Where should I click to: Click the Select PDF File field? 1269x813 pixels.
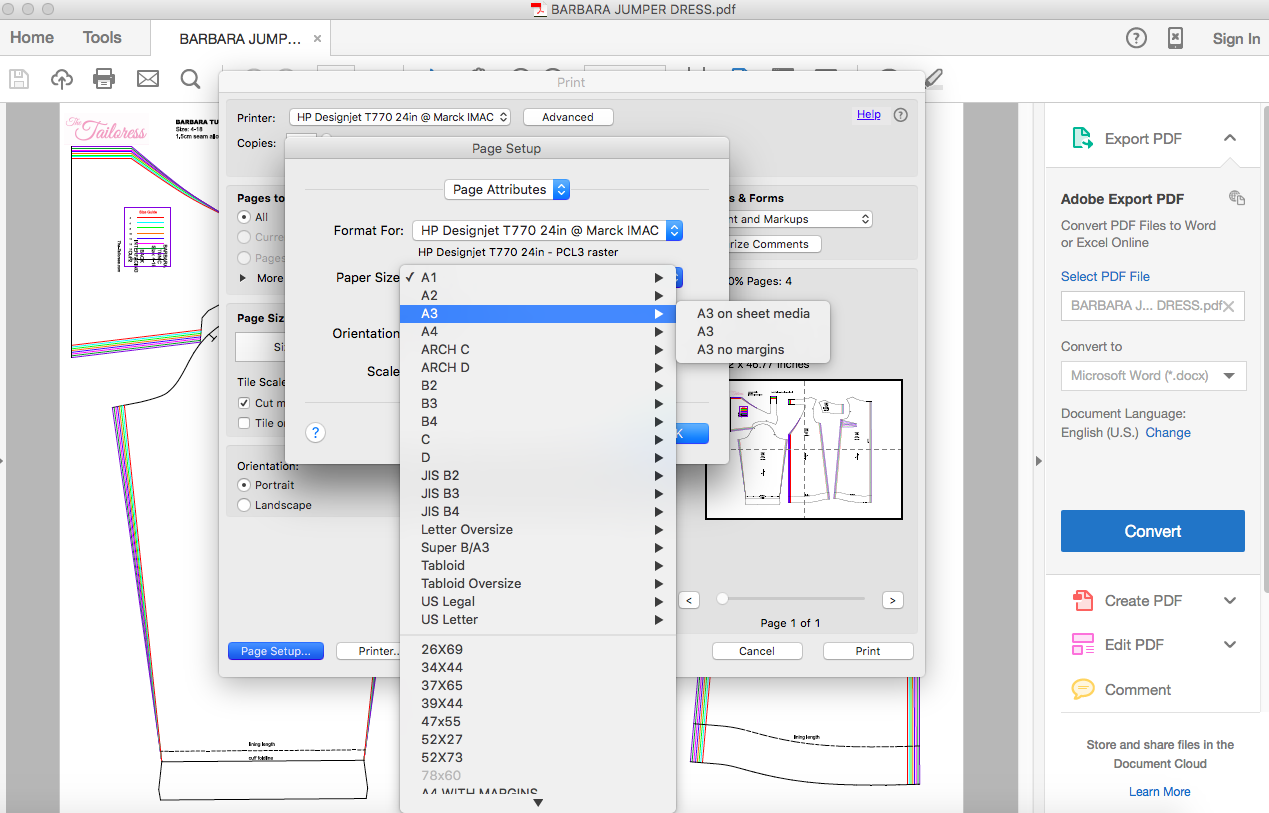[x=1153, y=306]
